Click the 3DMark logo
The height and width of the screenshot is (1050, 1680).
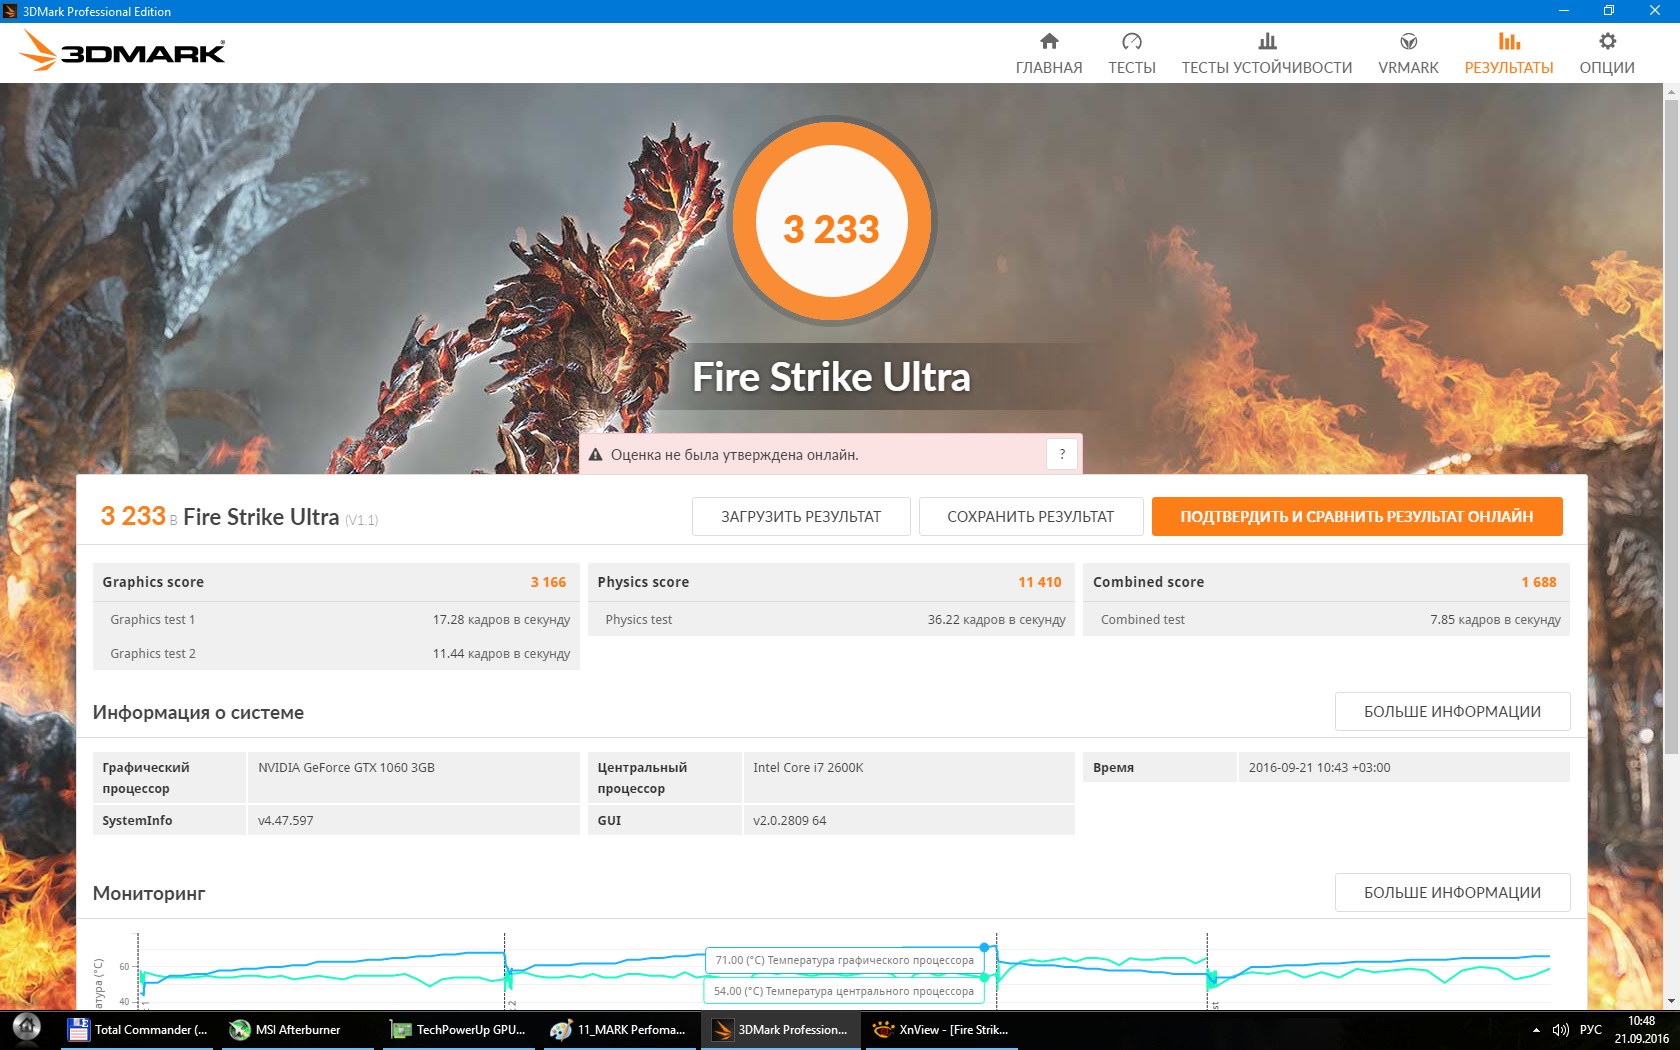tap(123, 51)
